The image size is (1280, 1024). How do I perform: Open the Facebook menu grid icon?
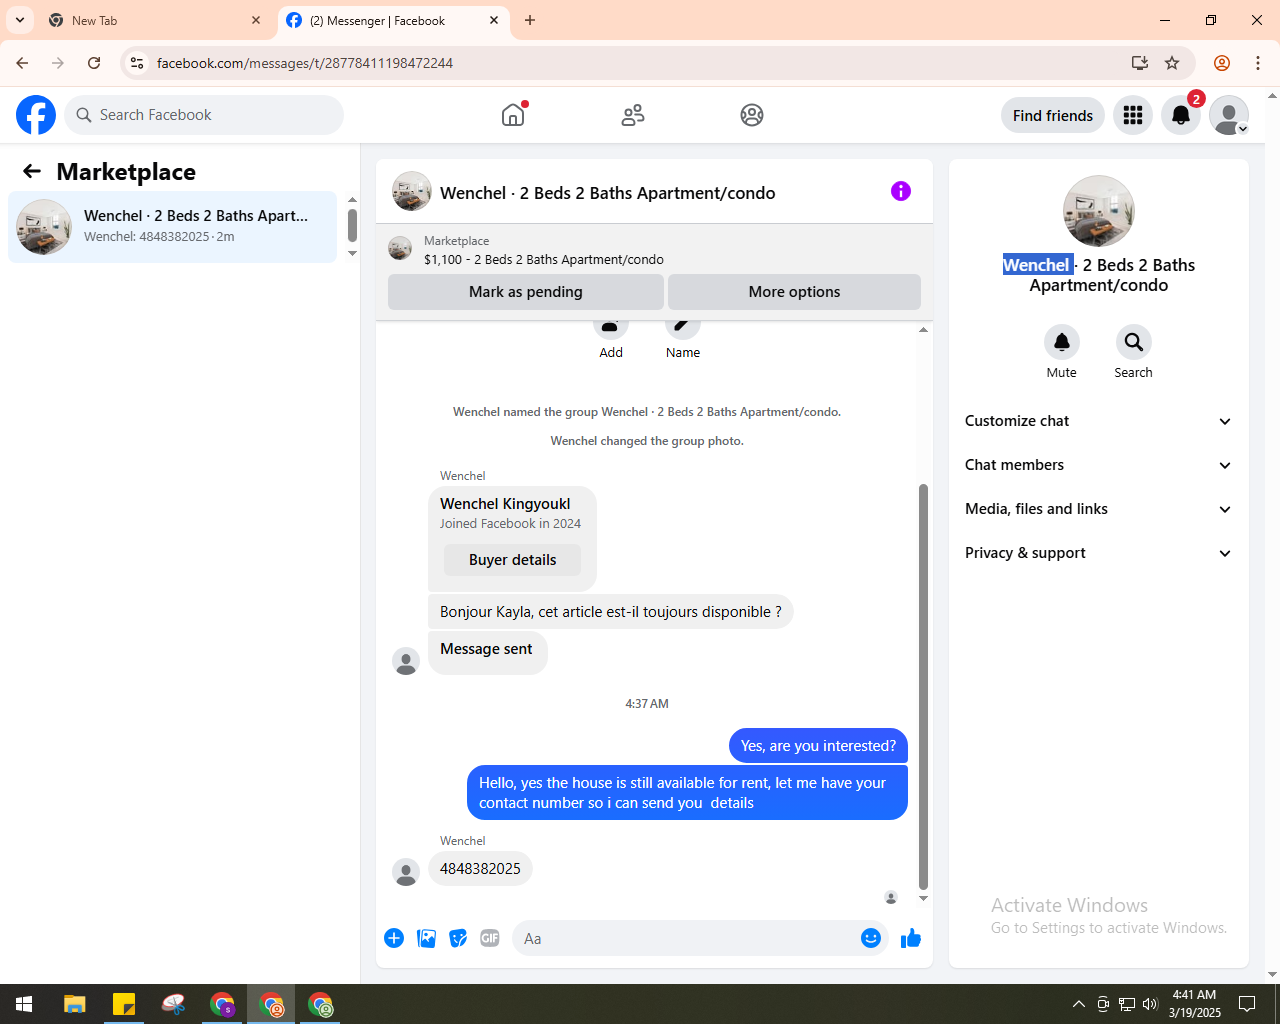coord(1133,115)
